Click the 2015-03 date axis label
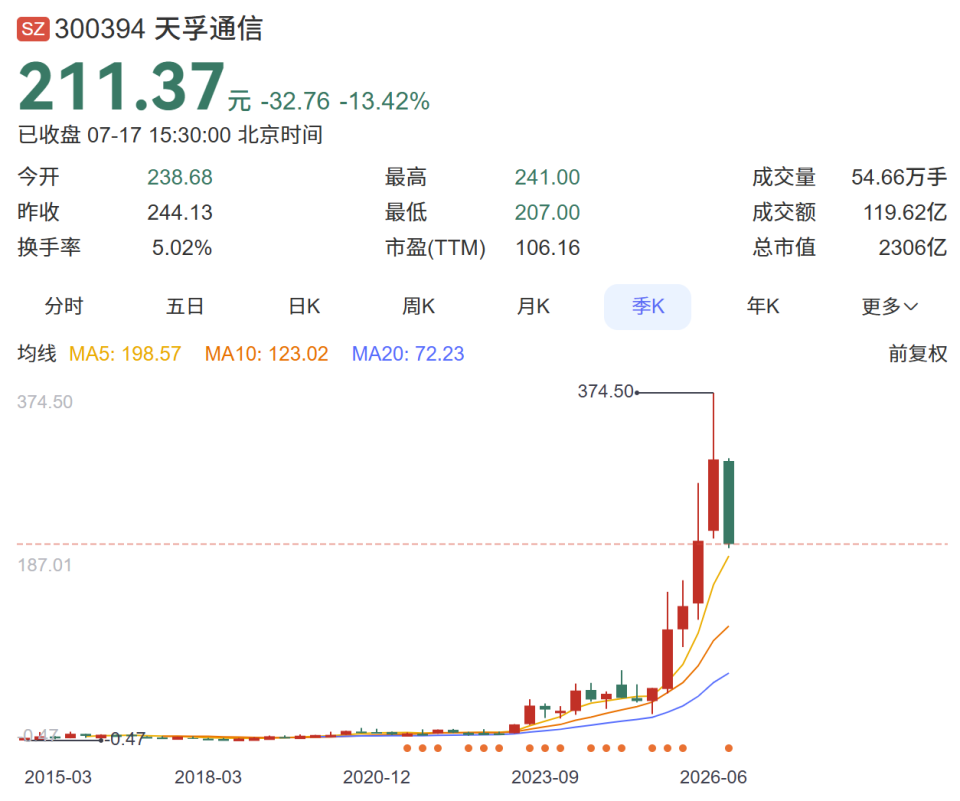 click(58, 777)
